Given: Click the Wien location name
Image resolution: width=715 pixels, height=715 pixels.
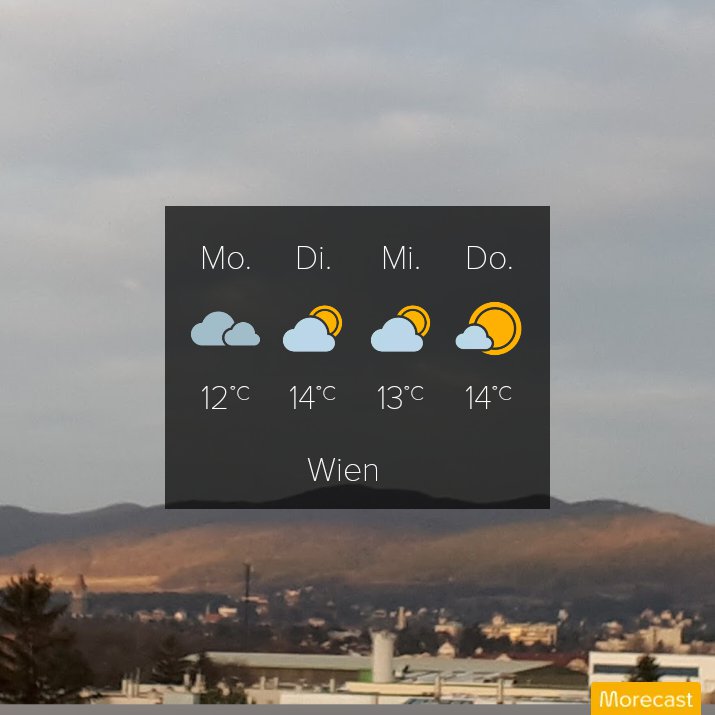Looking at the screenshot, I should click(343, 470).
